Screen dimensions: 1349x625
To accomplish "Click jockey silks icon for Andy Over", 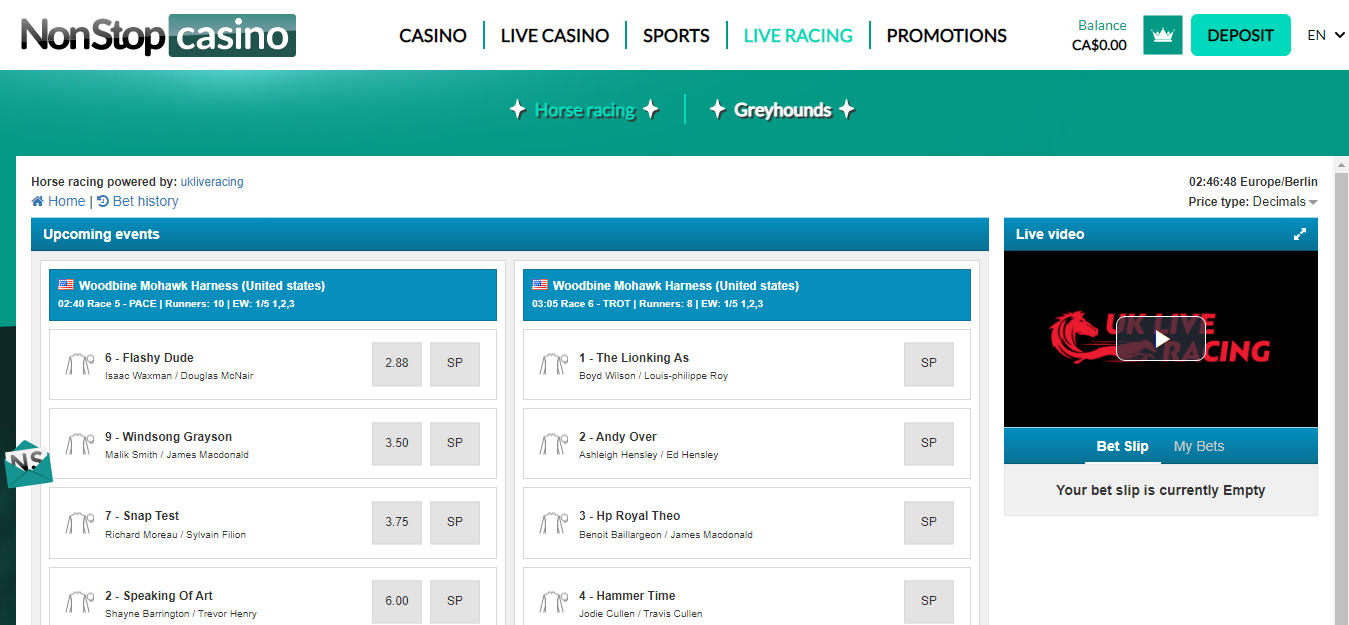I will coord(554,444).
